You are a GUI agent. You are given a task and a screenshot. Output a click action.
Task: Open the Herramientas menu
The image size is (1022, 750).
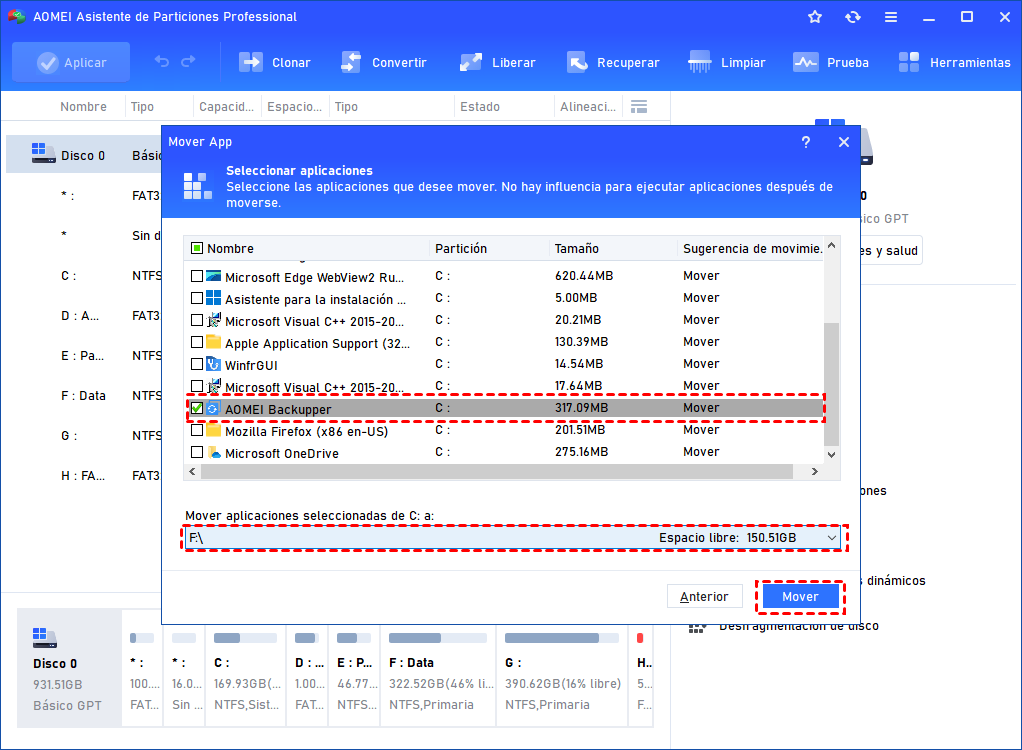click(x=954, y=63)
